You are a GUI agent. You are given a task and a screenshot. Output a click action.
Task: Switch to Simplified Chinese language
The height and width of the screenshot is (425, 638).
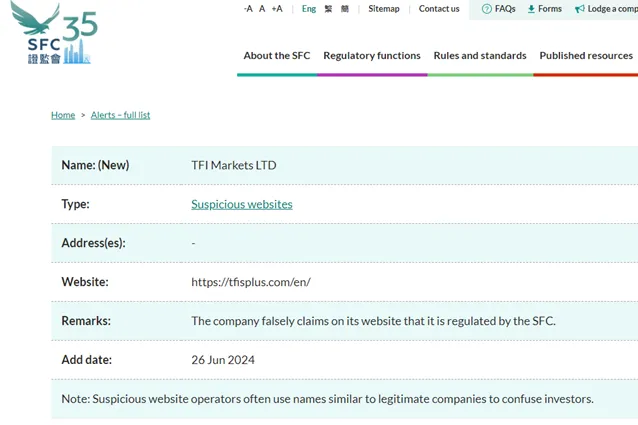pyautogui.click(x=345, y=9)
